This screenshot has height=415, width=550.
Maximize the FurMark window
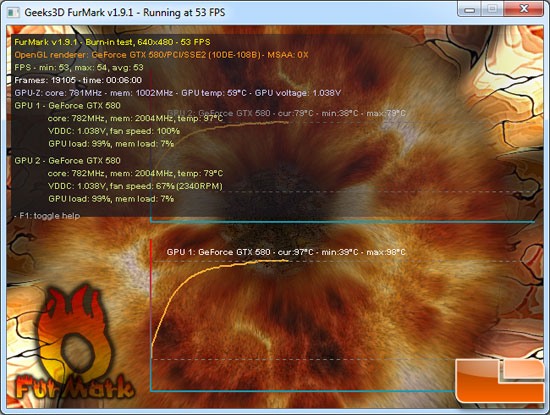(492, 9)
